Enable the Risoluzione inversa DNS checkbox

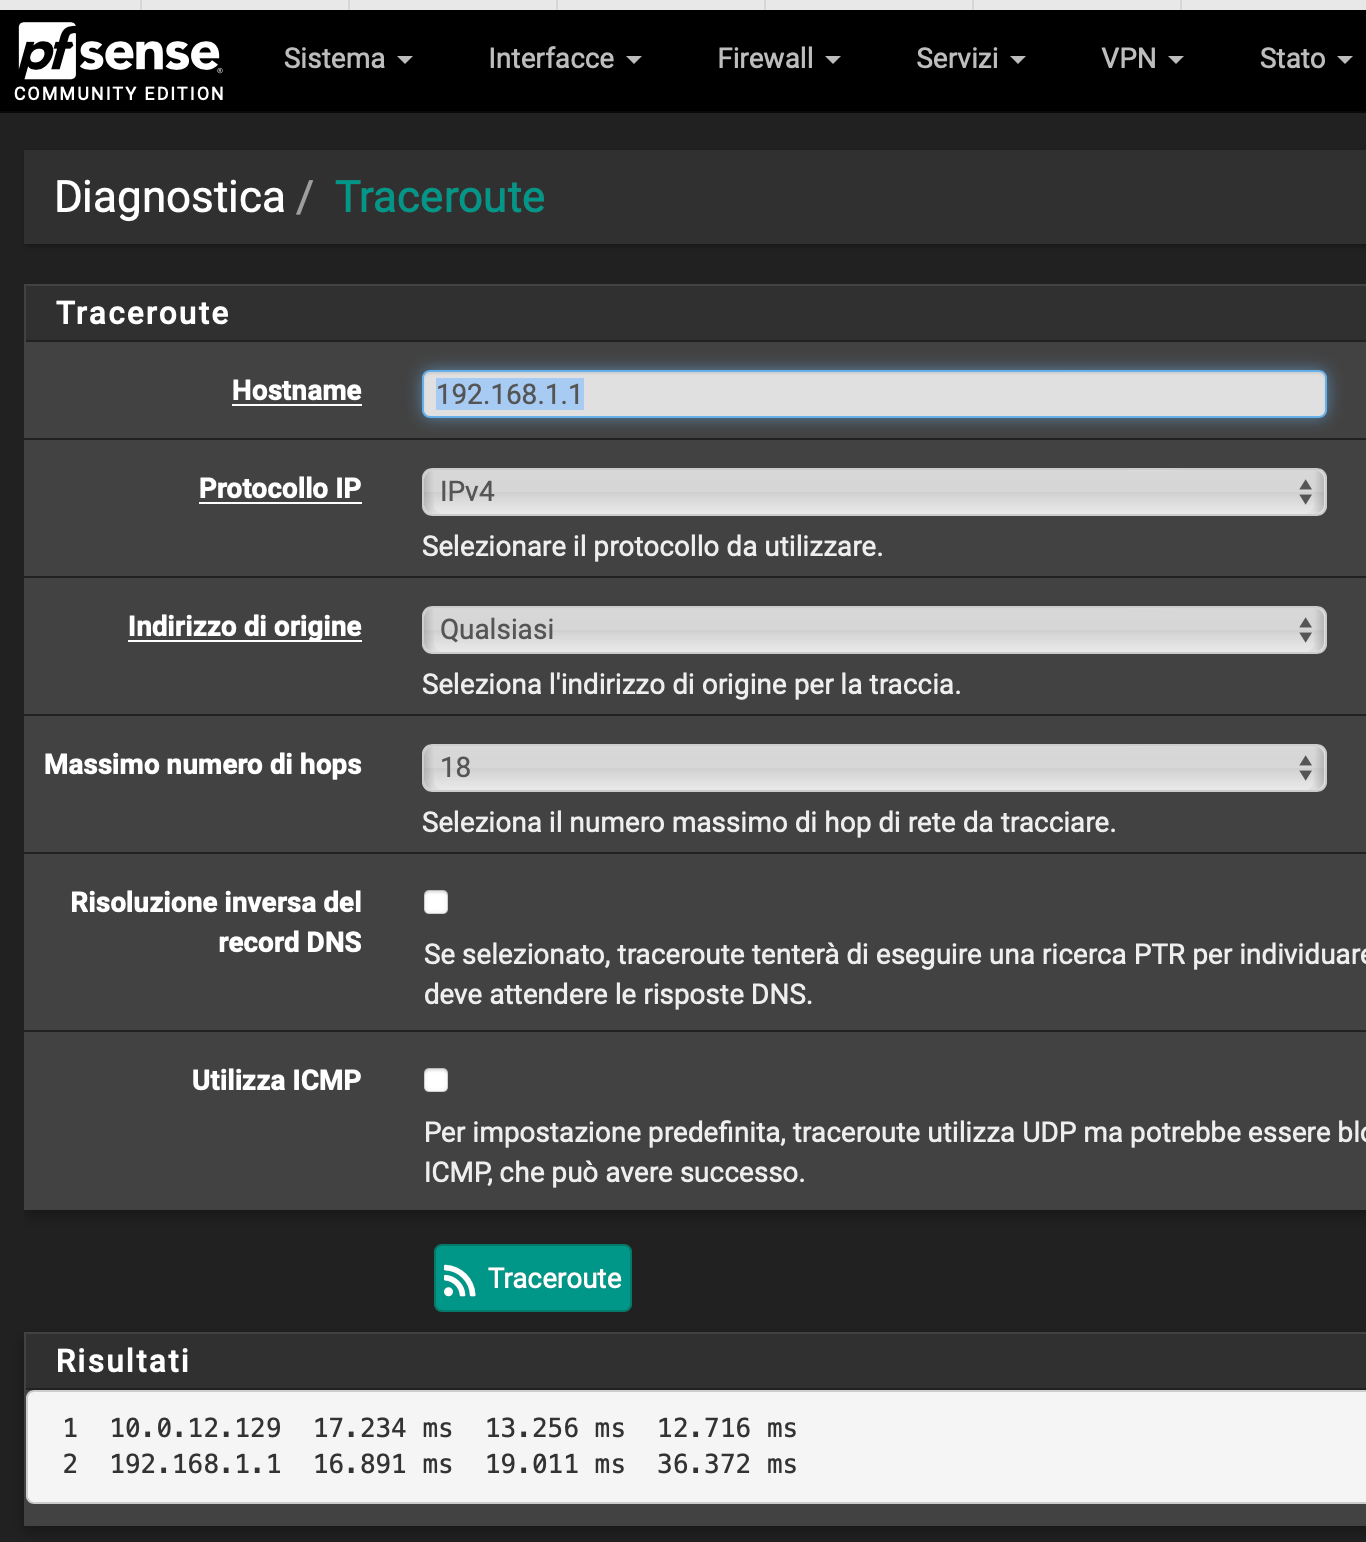click(436, 902)
